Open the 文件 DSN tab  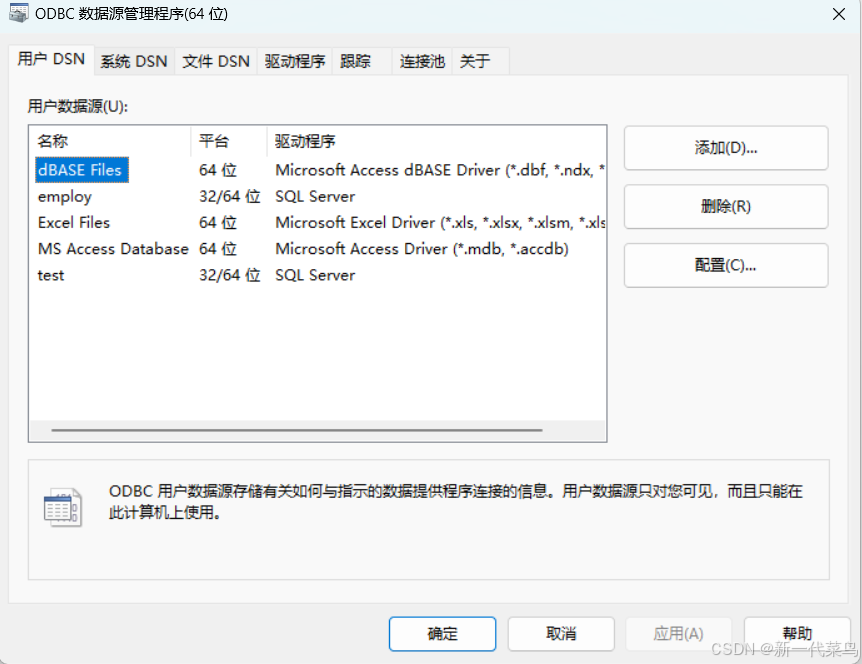click(x=215, y=60)
